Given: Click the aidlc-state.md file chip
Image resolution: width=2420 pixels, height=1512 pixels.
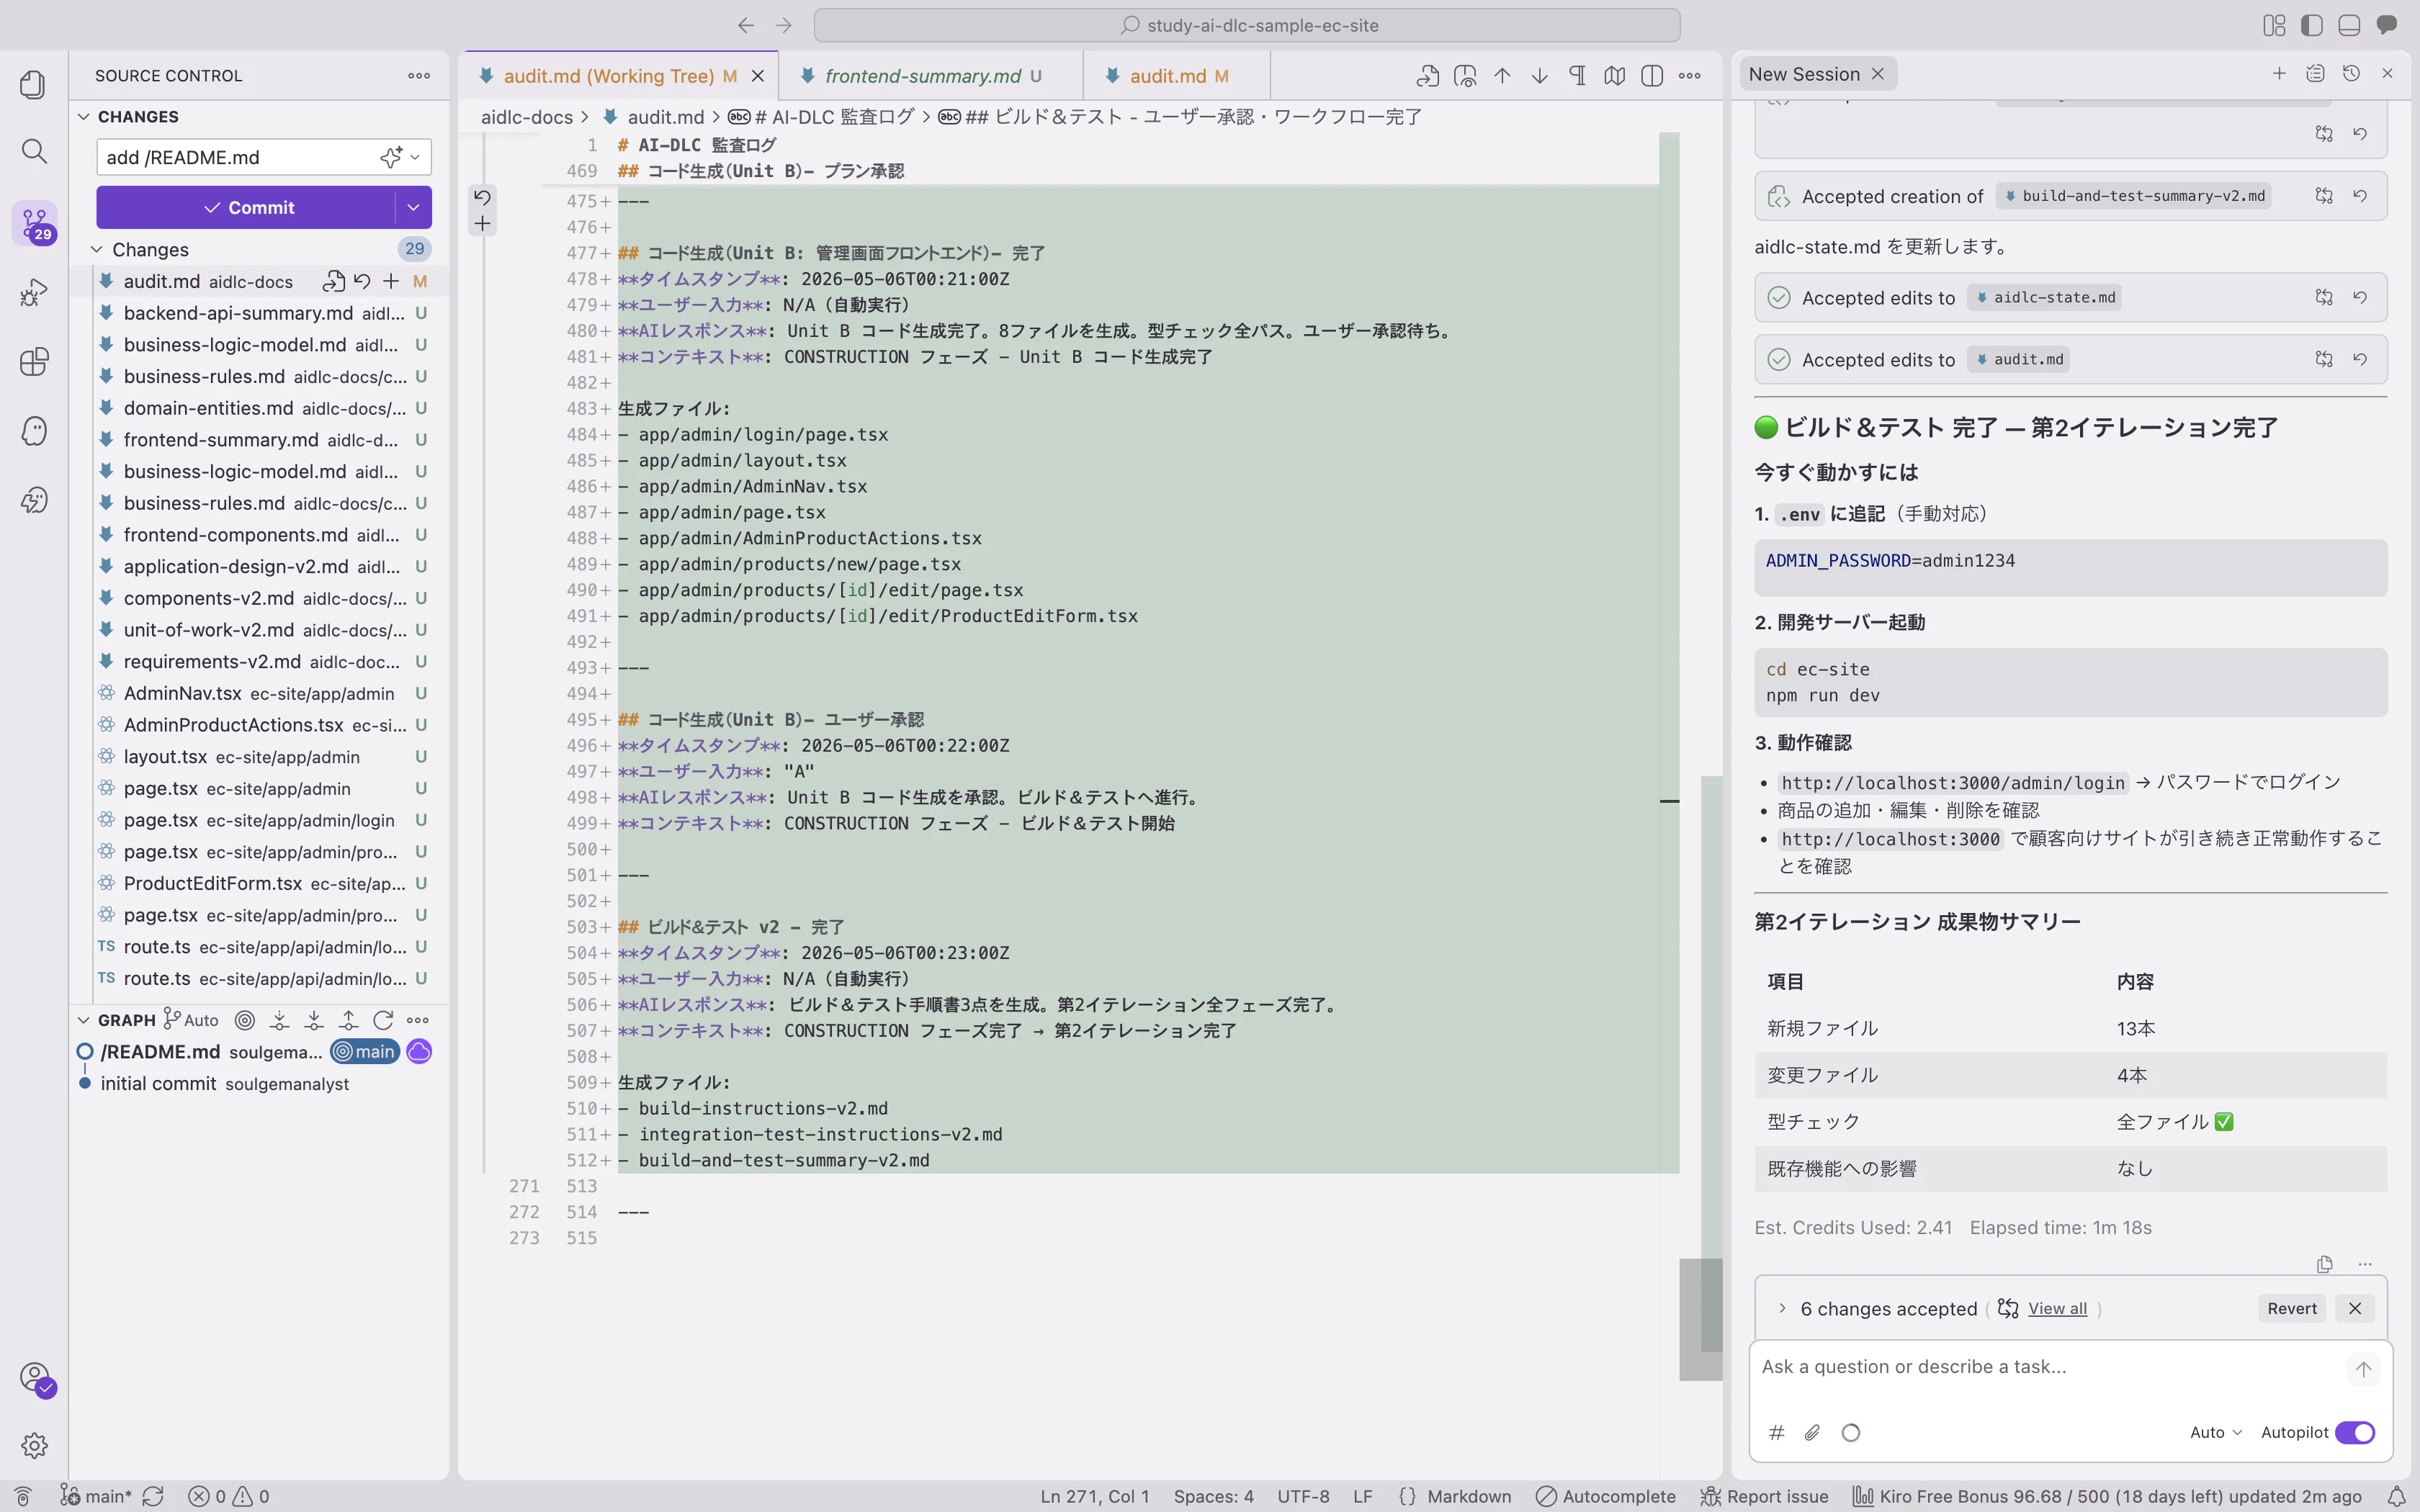Looking at the screenshot, I should (2045, 297).
